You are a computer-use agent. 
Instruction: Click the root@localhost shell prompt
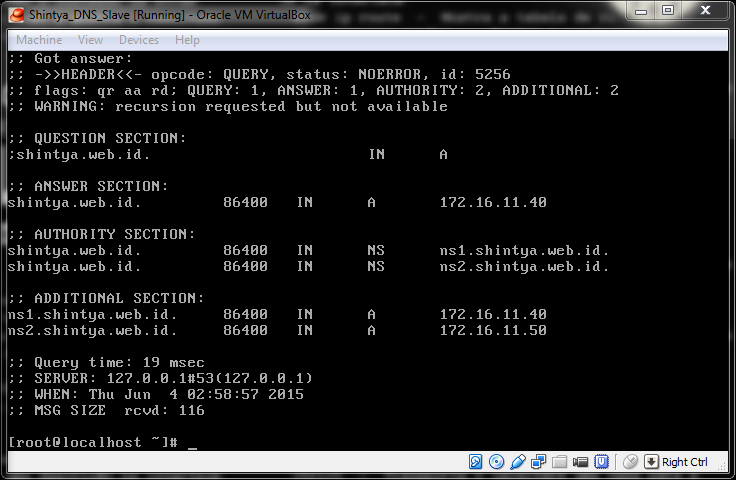click(x=93, y=442)
